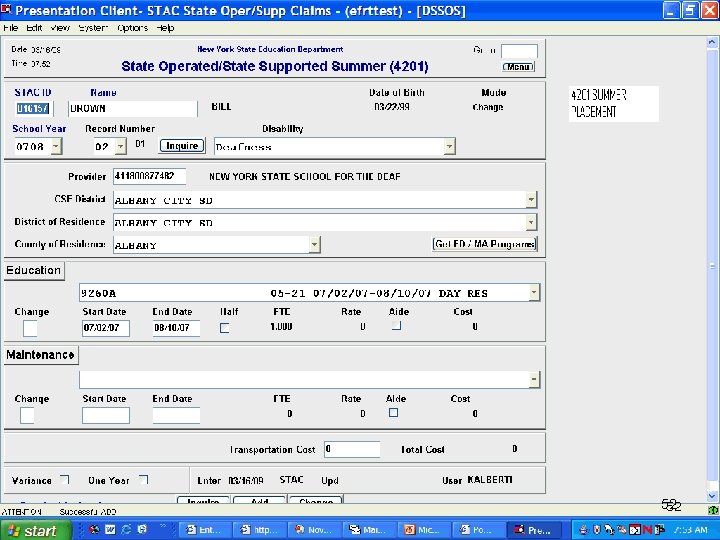Click the red N tray icon
Viewport: 720px width, 540px height.
tap(648, 530)
